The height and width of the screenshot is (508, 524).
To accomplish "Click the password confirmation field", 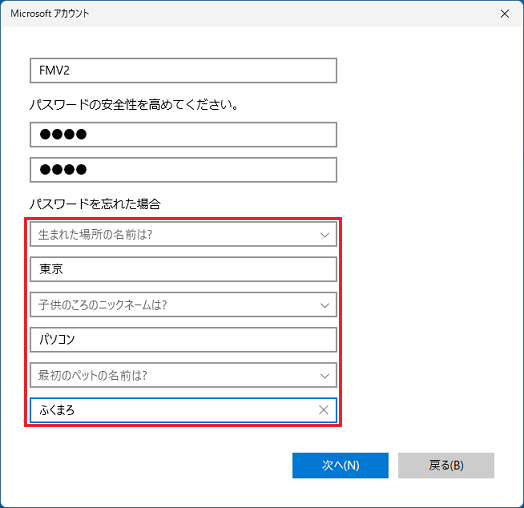I will click(183, 170).
